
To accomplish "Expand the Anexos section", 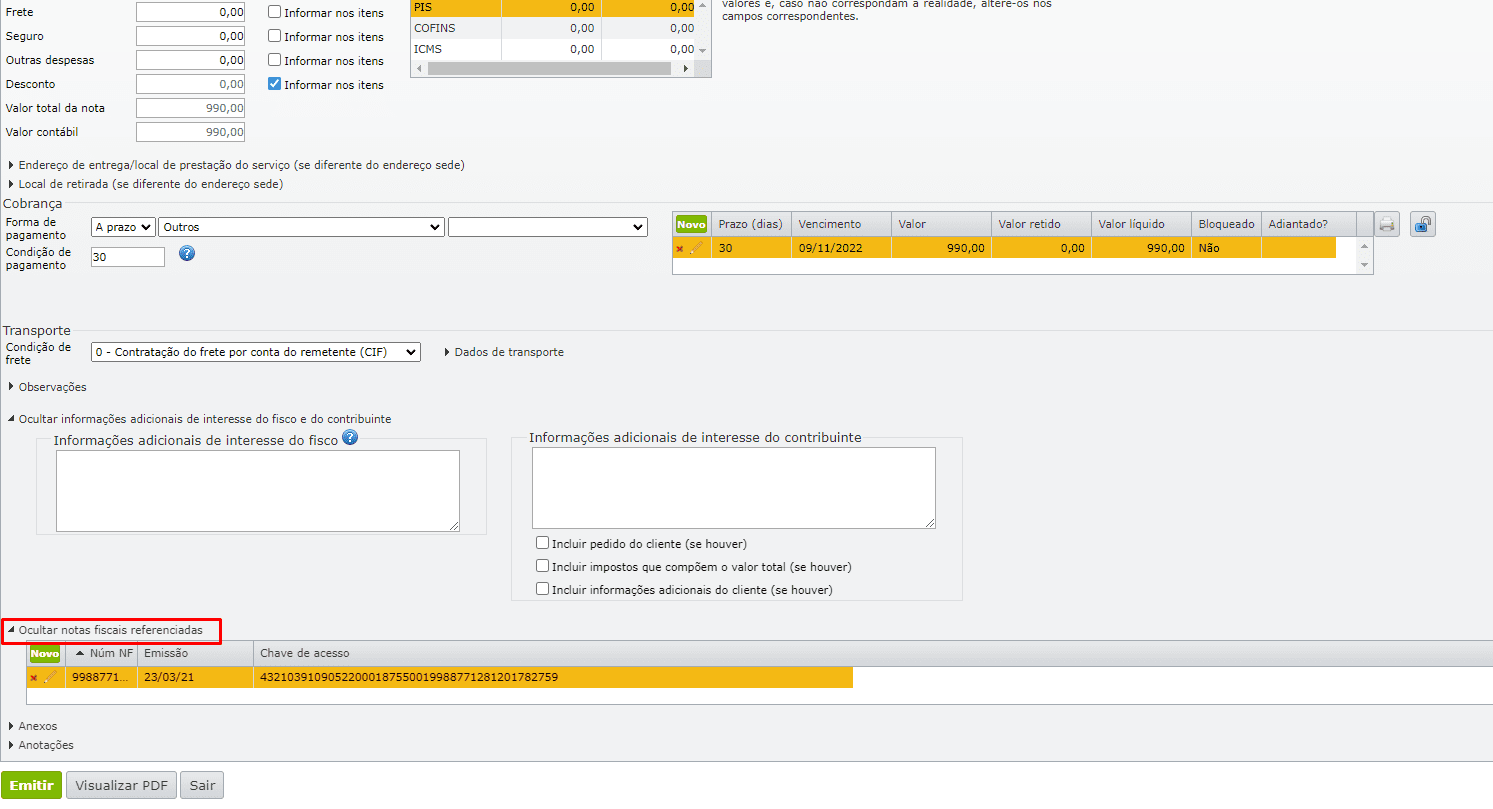I will click(x=32, y=726).
